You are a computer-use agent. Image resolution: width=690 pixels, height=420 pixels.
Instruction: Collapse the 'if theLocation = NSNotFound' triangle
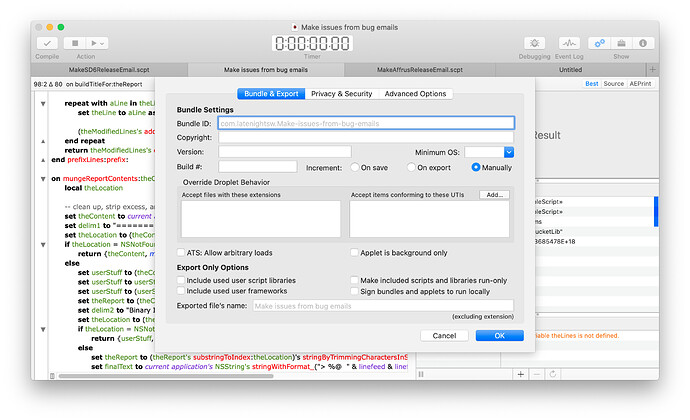[43, 245]
